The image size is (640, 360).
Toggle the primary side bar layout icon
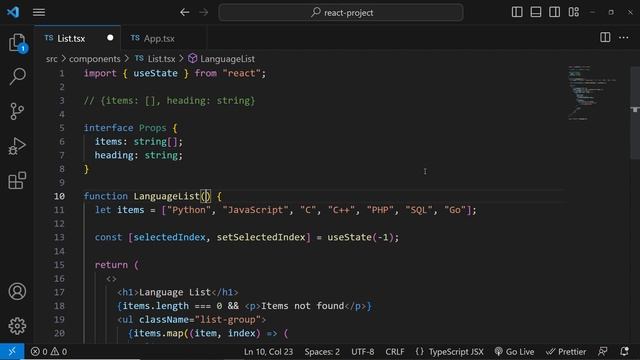517,12
